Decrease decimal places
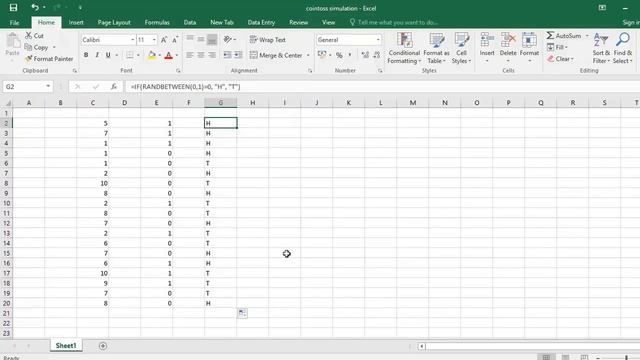Viewport: 640px width, 360px height. [x=376, y=55]
